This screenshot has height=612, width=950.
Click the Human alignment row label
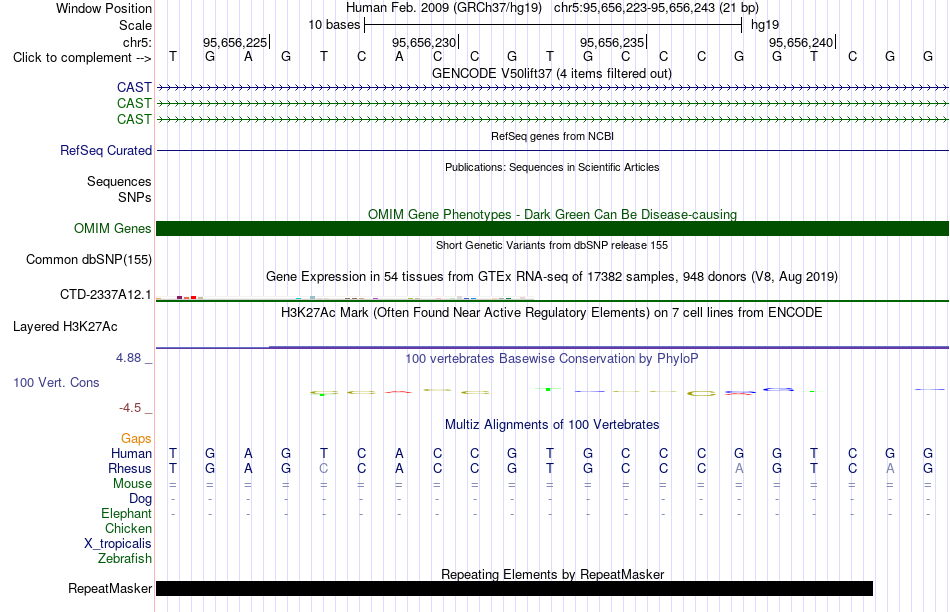pos(131,453)
